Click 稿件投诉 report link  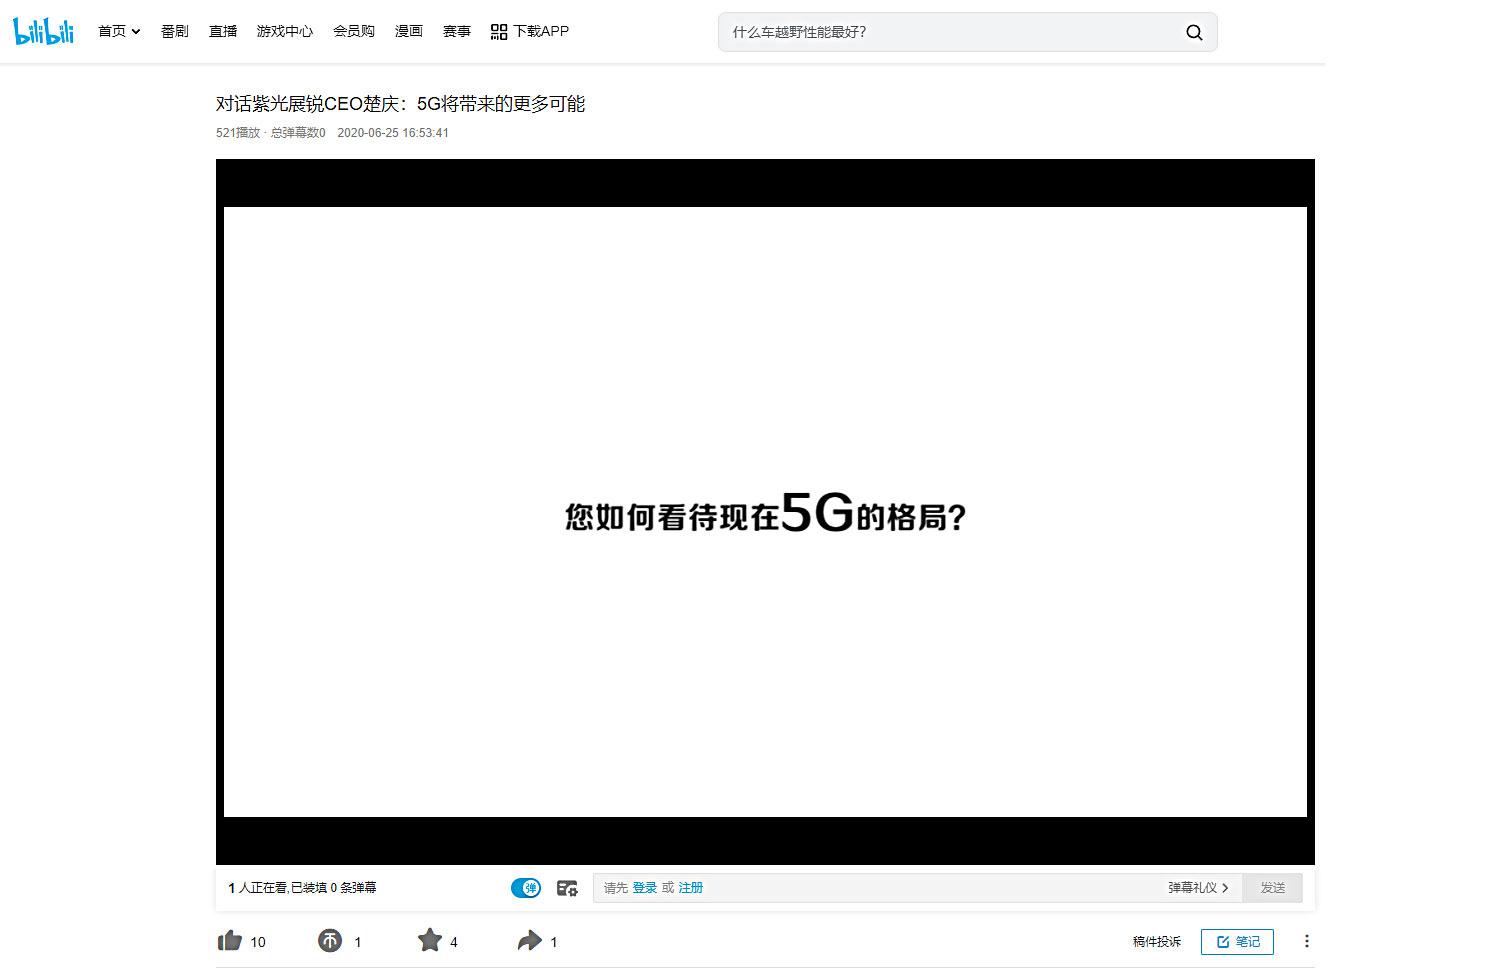point(1157,942)
